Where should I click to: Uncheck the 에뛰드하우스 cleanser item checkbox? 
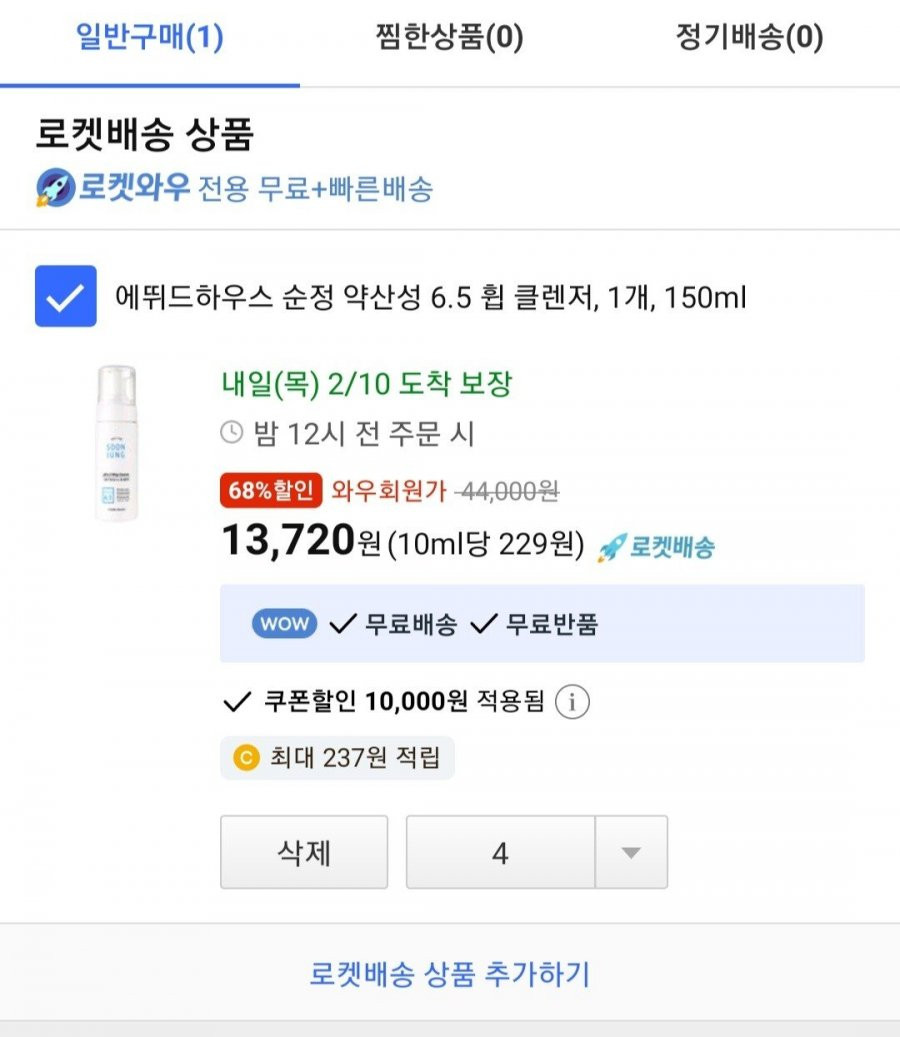[65, 296]
